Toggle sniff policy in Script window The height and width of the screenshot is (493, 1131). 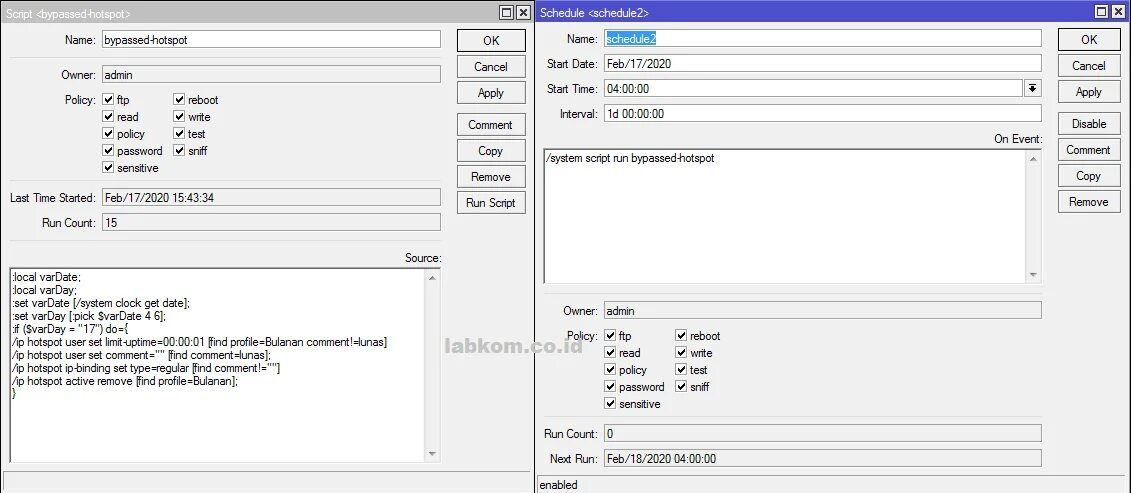point(179,151)
